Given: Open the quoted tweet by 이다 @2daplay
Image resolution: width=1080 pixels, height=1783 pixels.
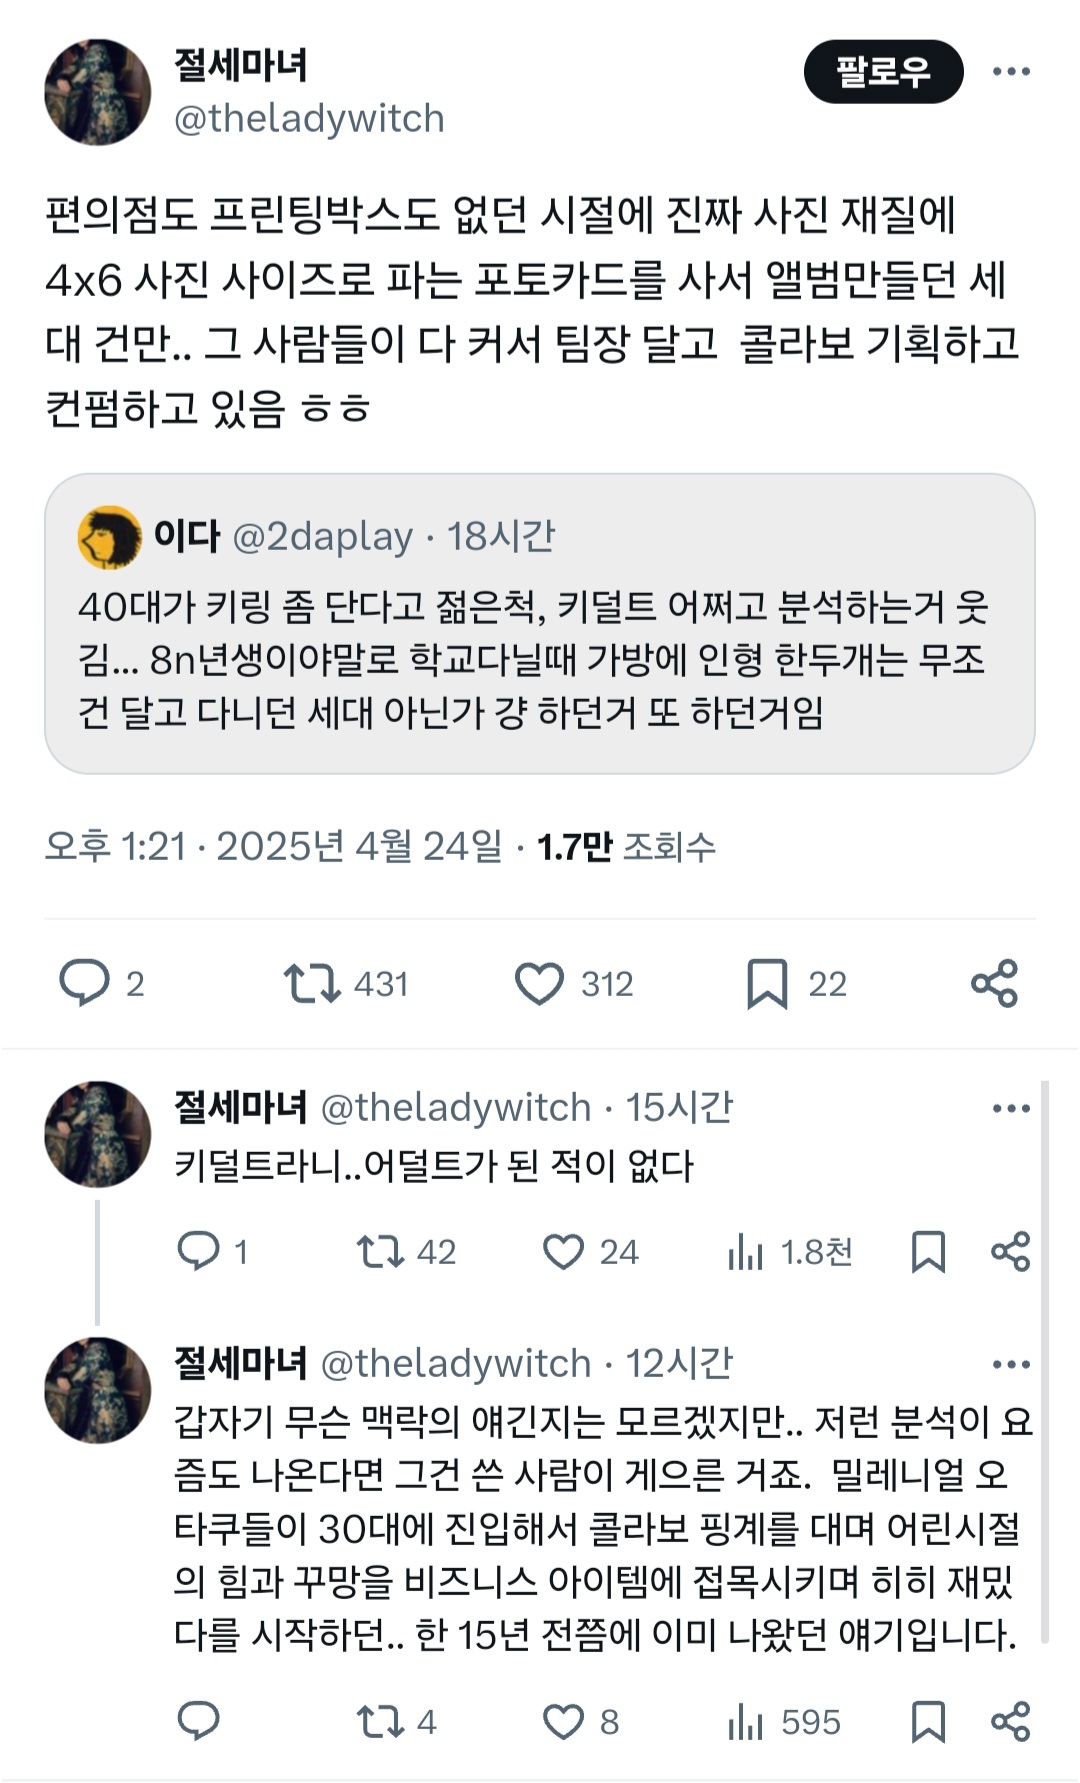Looking at the screenshot, I should click(x=539, y=623).
